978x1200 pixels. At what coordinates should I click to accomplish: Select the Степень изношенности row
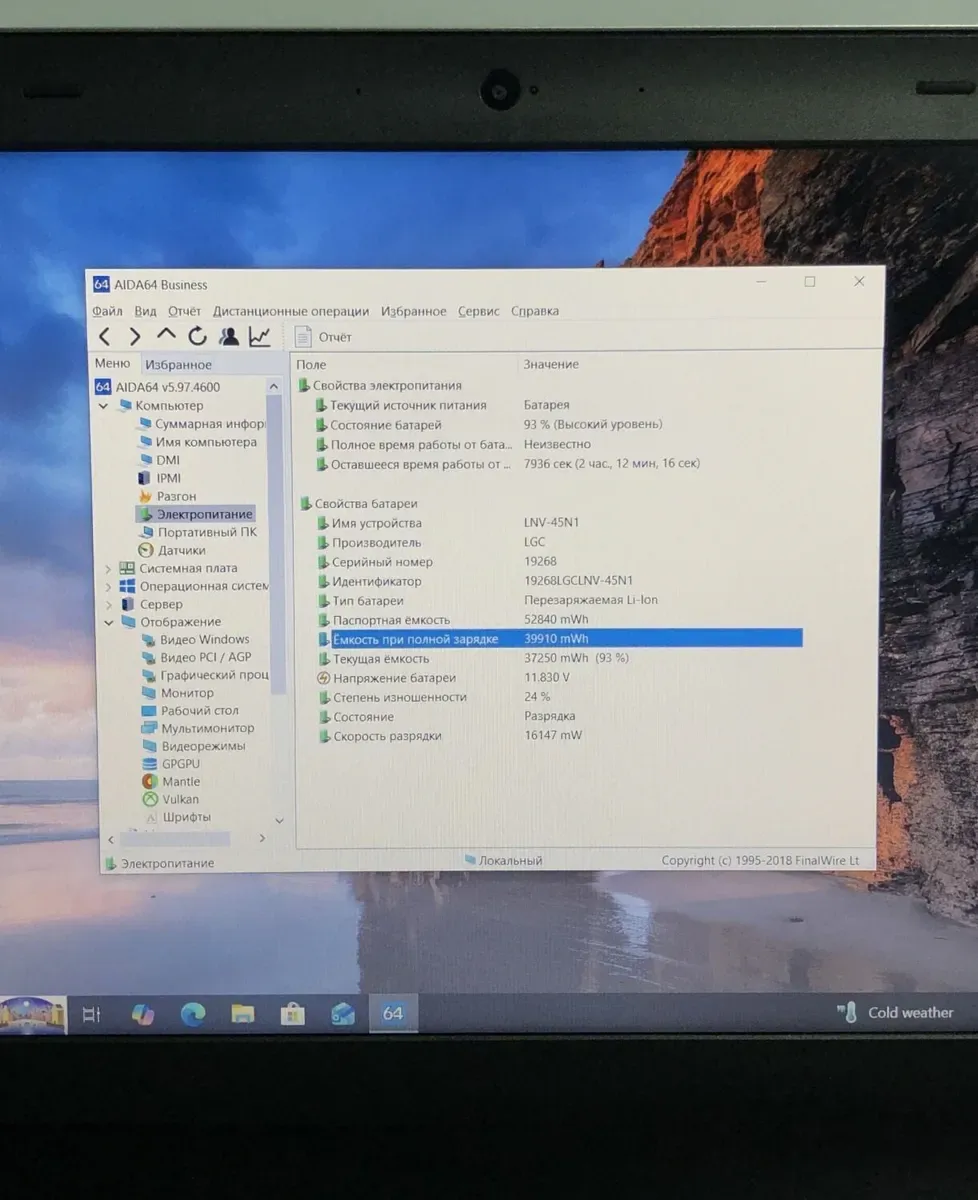399,697
